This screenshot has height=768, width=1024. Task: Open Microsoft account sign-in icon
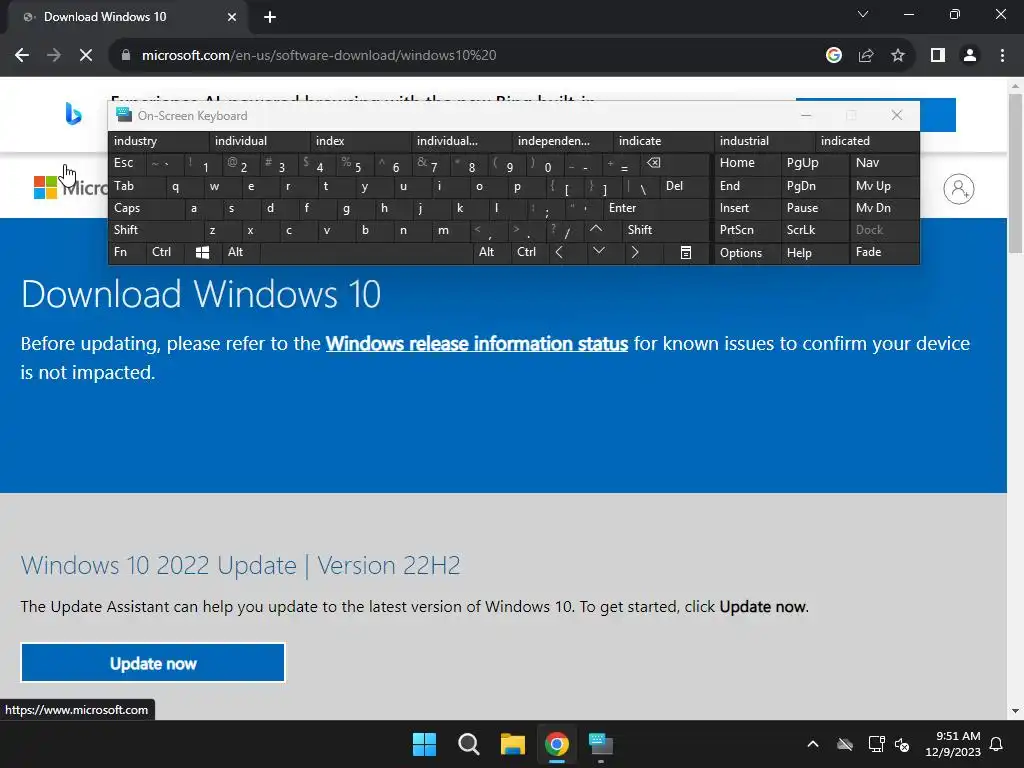tap(959, 189)
